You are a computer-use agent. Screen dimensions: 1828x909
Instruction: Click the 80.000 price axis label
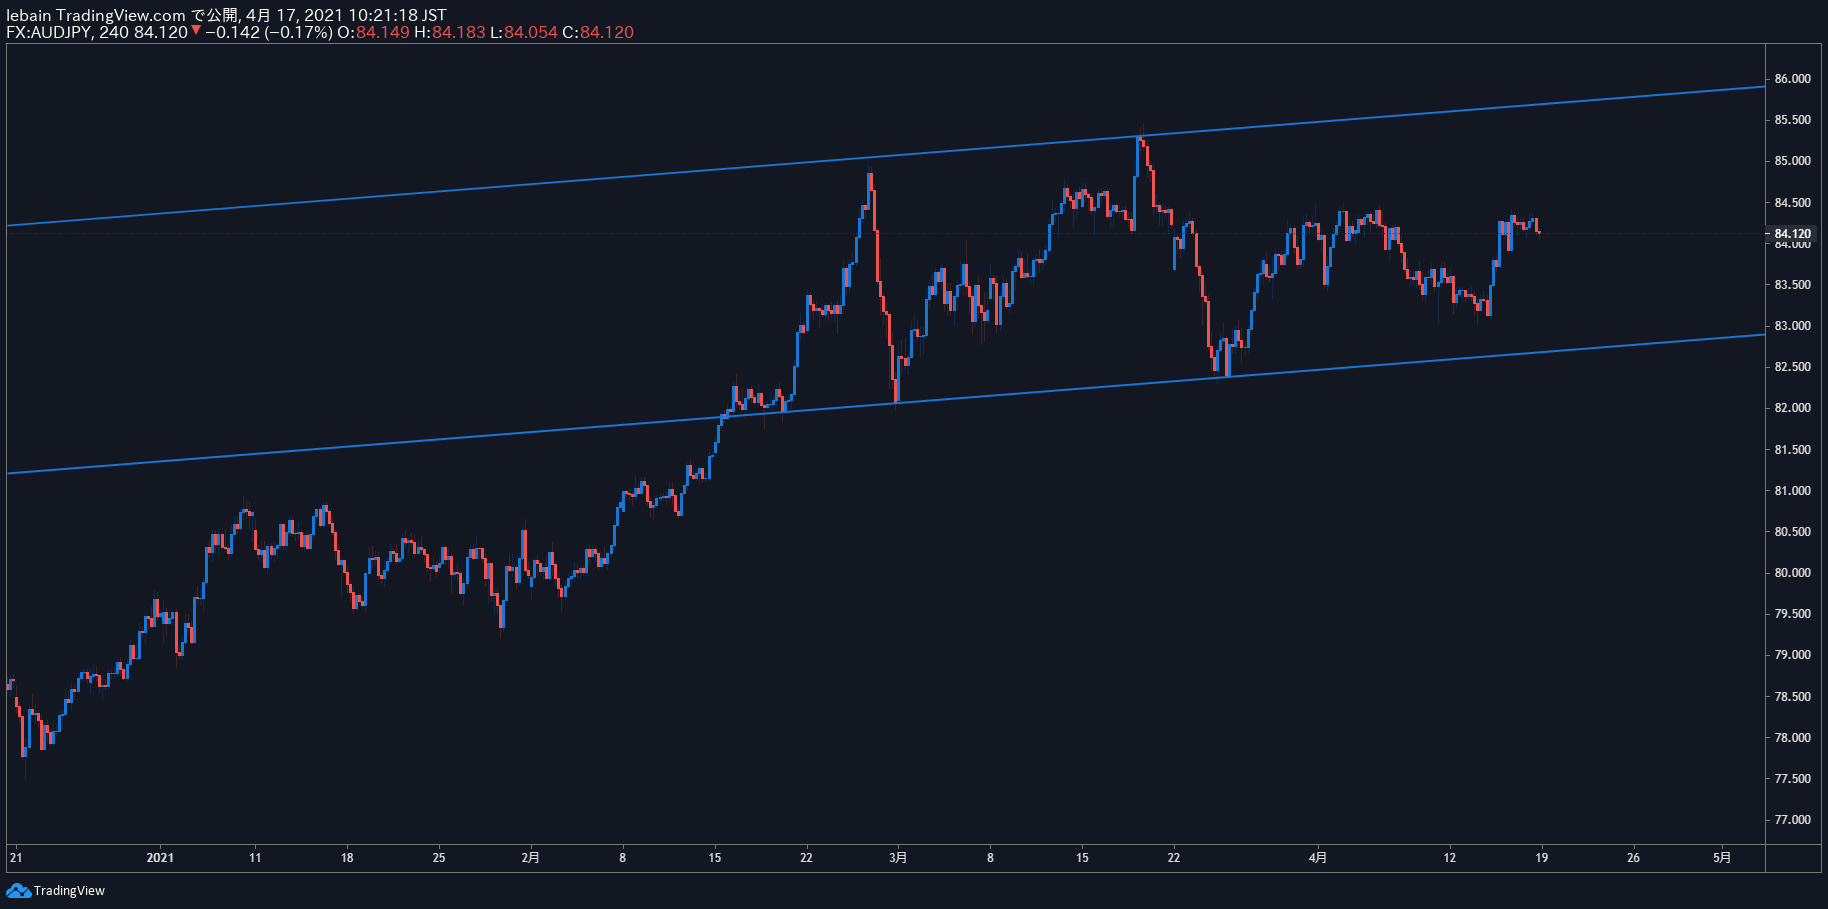1792,573
